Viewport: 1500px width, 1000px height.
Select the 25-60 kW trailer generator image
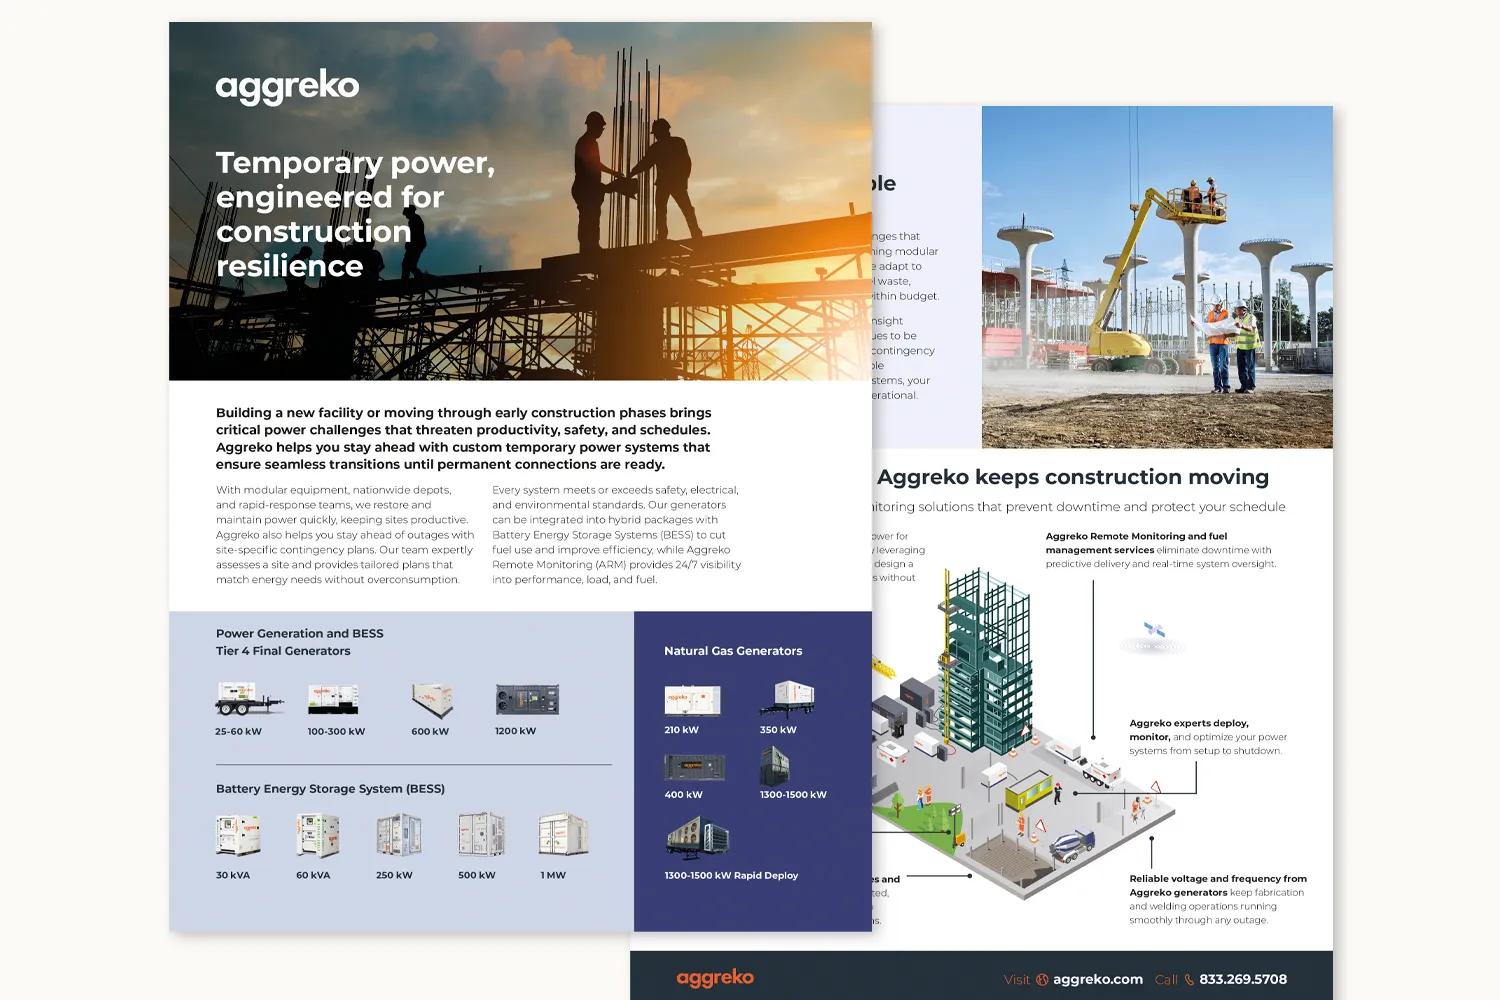point(249,698)
